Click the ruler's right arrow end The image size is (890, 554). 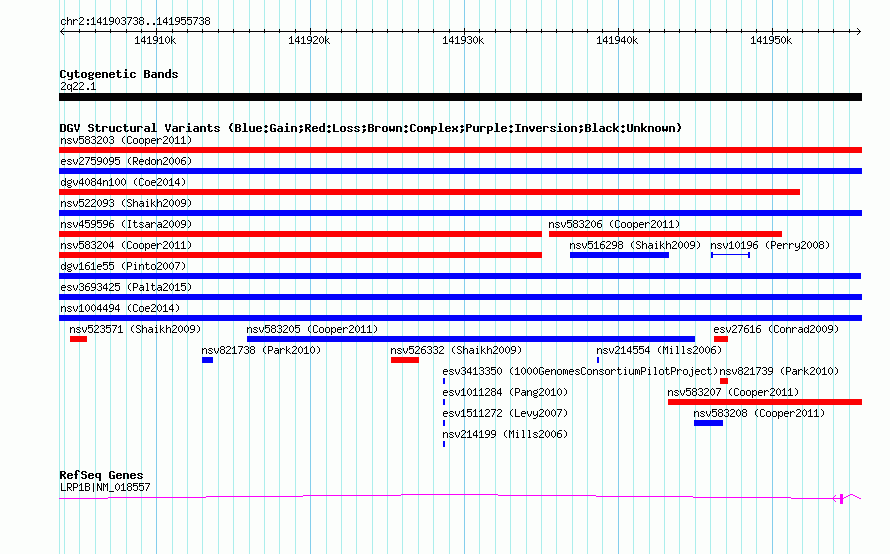pos(859,32)
